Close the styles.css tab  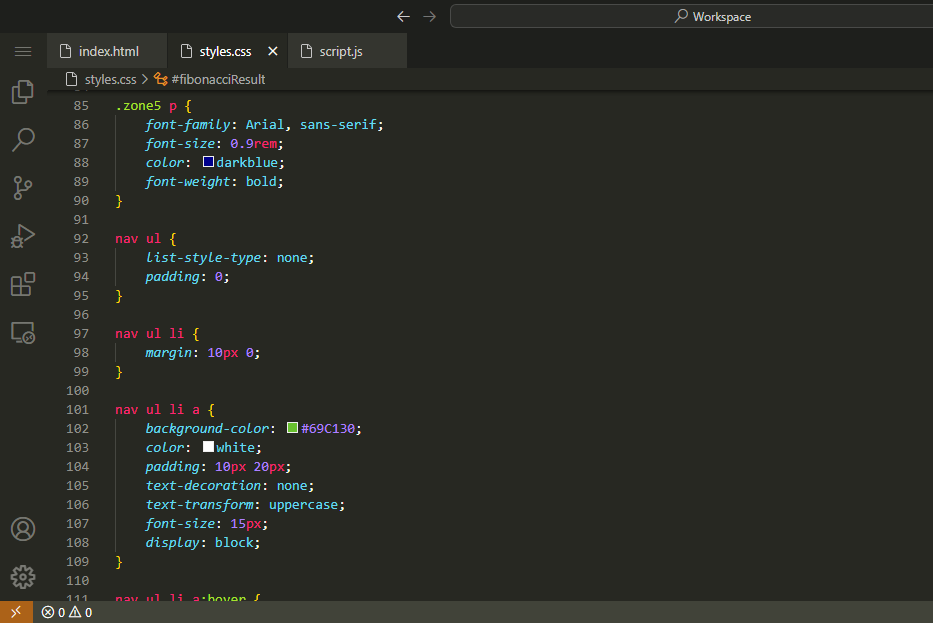[x=273, y=51]
